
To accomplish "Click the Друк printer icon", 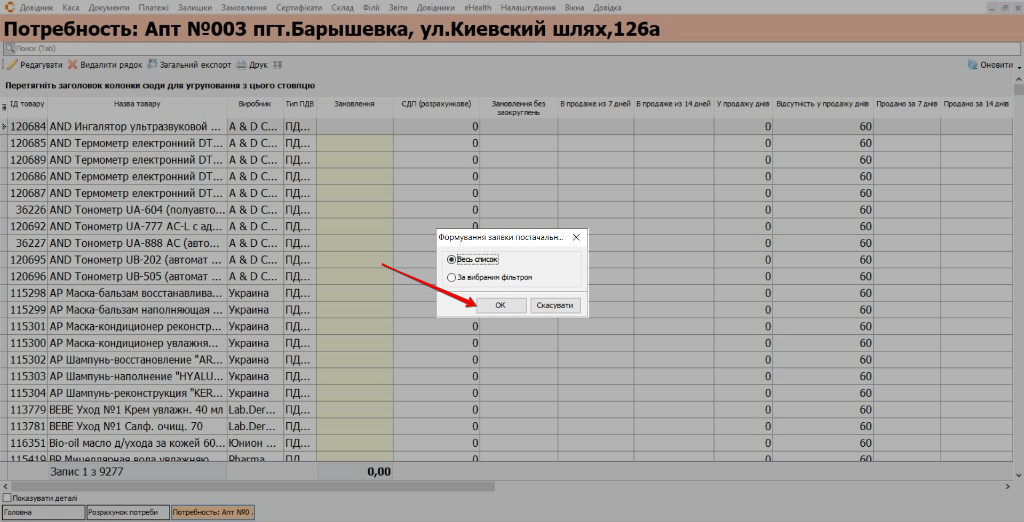I will (241, 65).
